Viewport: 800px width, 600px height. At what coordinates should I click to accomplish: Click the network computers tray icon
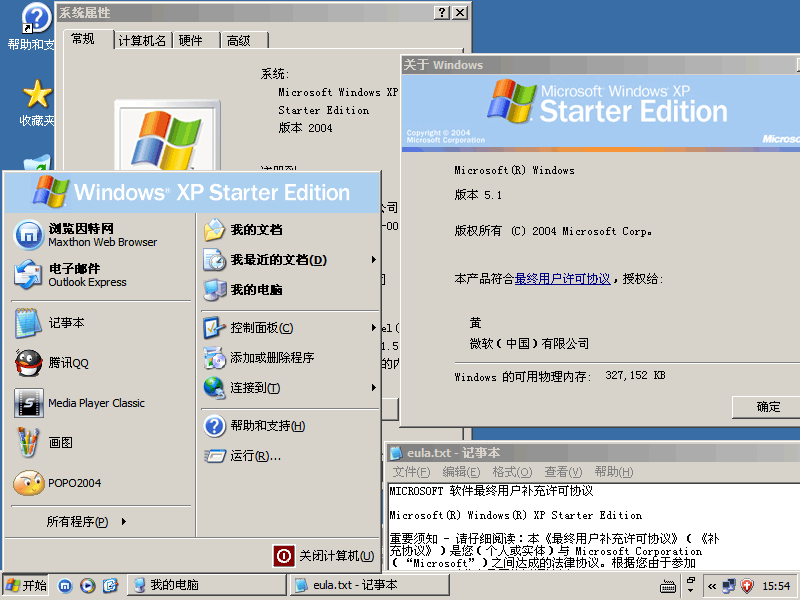coord(729,586)
